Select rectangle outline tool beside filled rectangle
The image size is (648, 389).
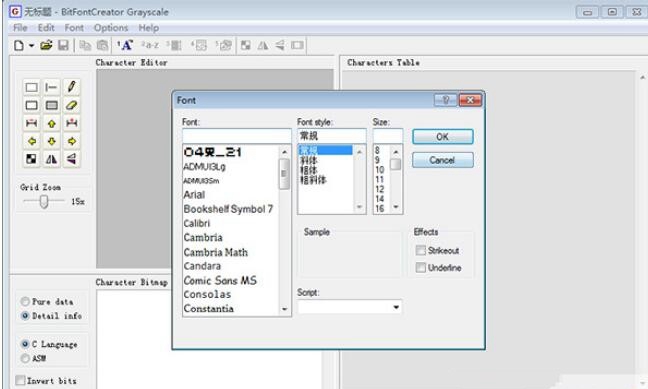click(31, 105)
